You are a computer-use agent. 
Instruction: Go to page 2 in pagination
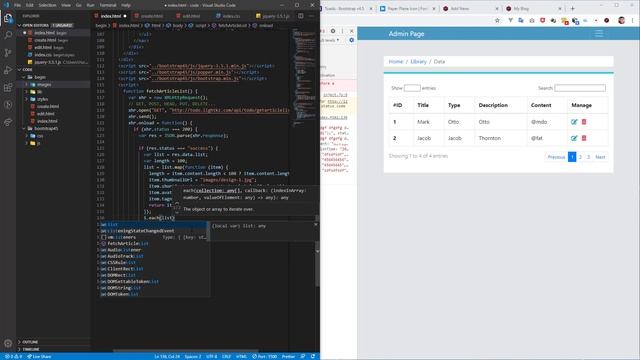[580, 157]
